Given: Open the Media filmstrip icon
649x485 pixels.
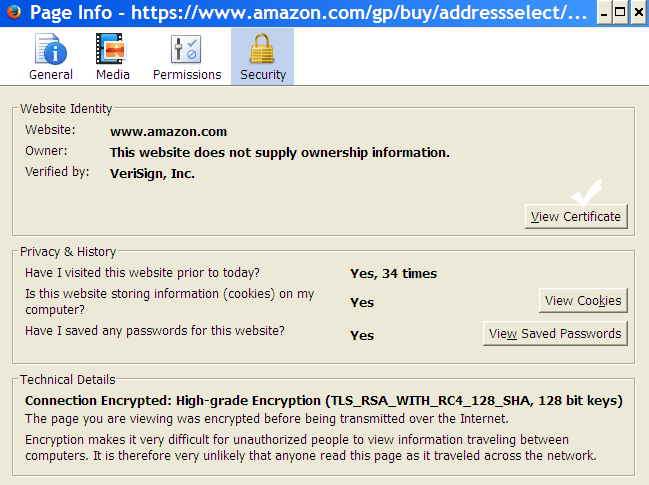Looking at the screenshot, I should [x=111, y=49].
